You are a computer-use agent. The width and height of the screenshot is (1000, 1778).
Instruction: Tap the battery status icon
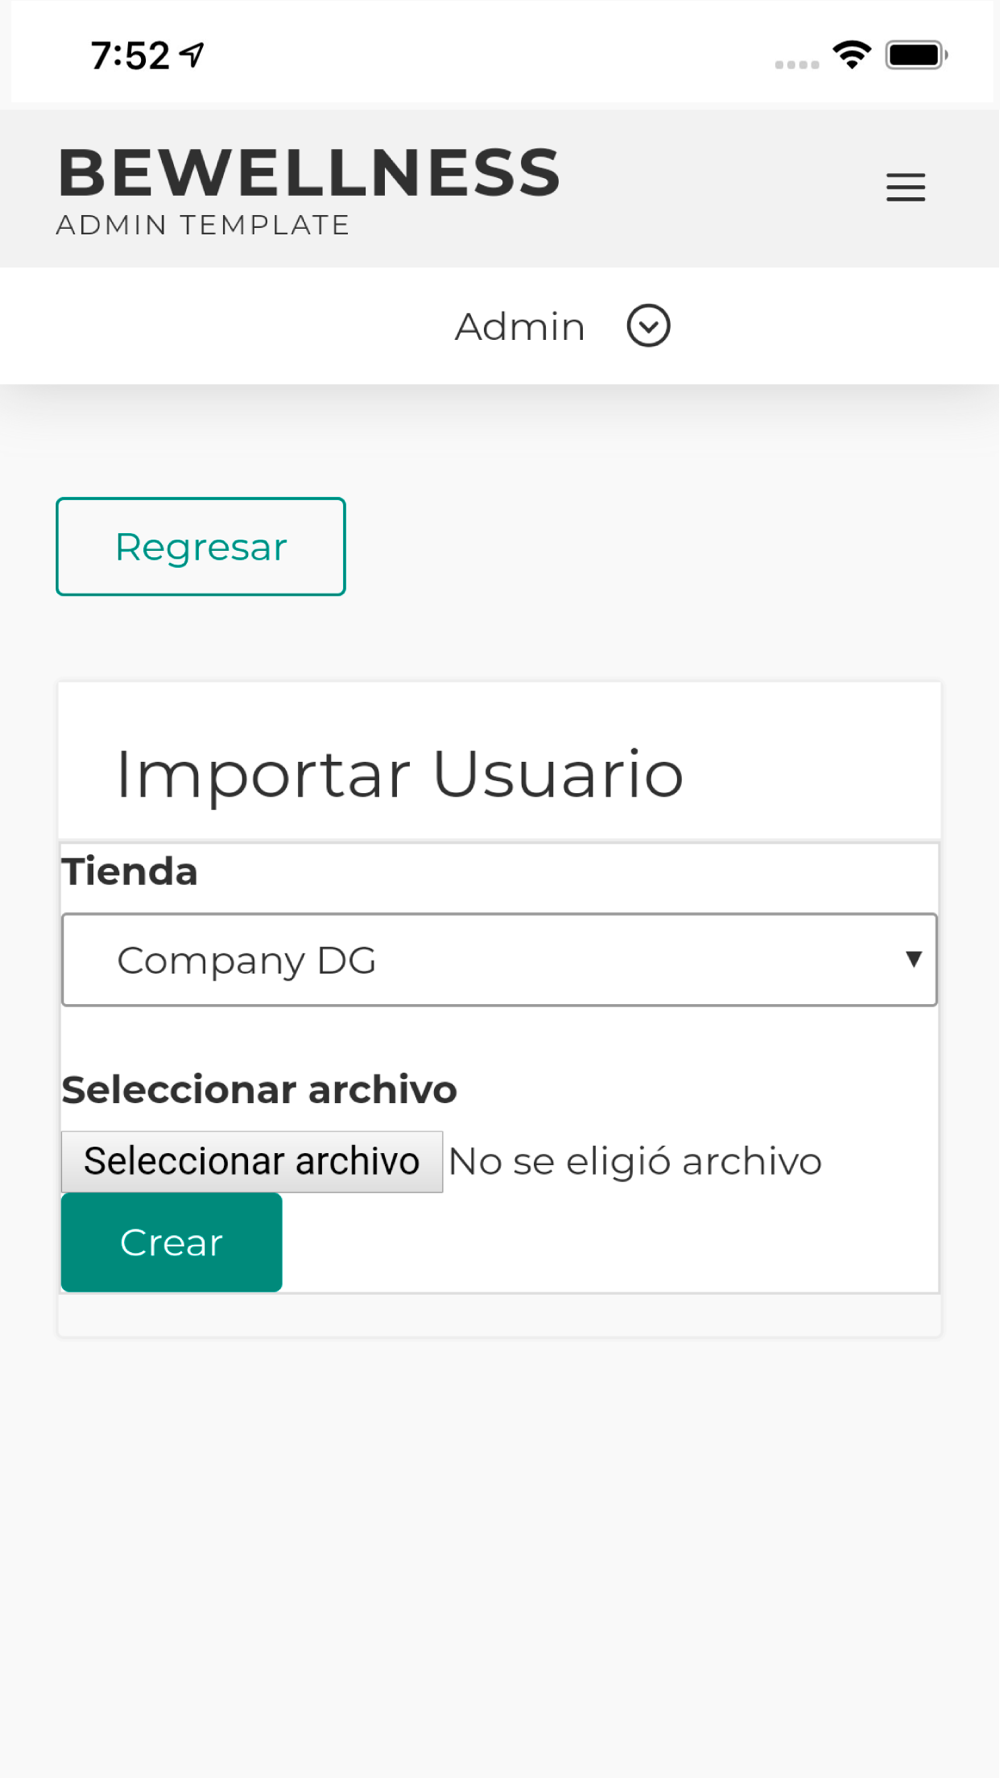(x=916, y=54)
